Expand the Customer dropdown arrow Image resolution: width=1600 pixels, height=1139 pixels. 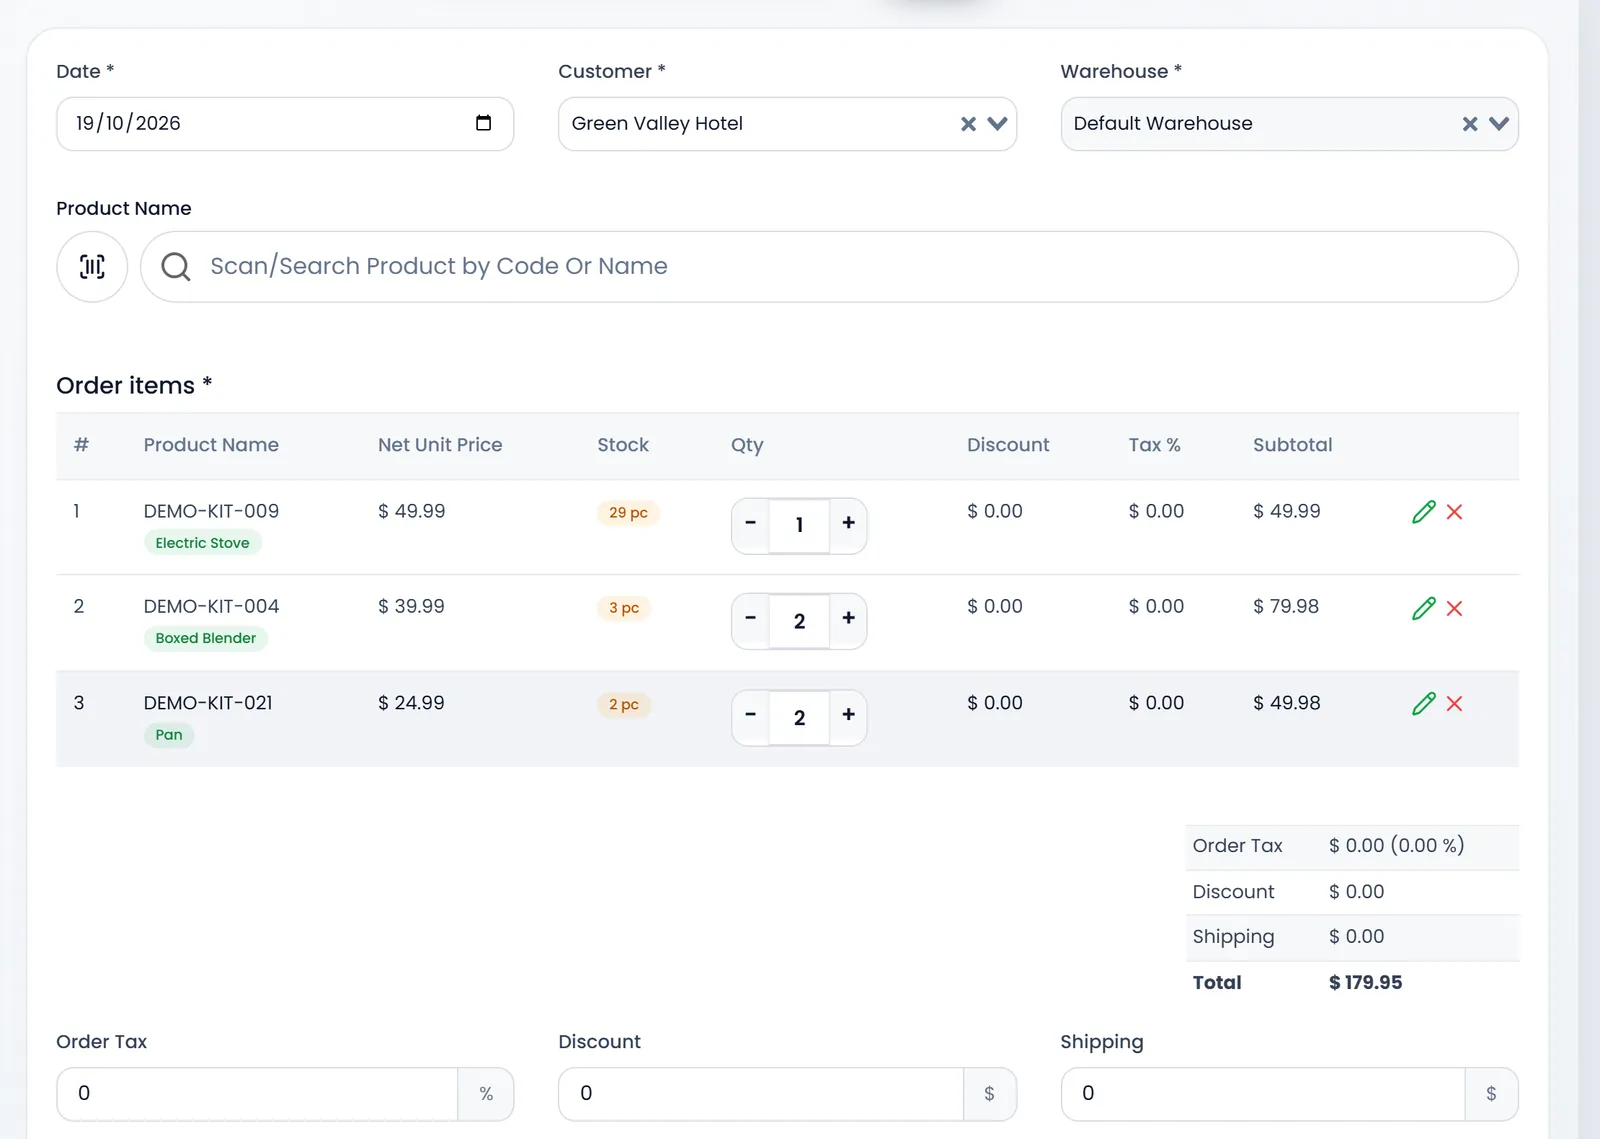(997, 124)
